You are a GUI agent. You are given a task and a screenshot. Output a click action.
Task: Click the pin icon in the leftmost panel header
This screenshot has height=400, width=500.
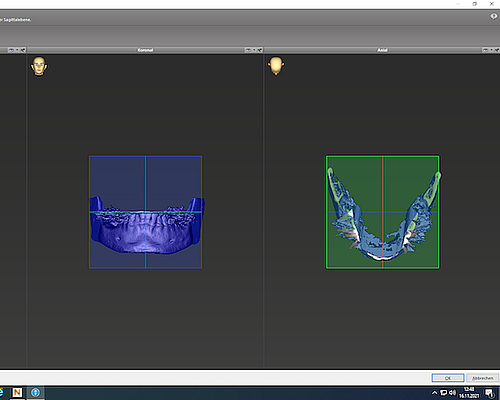point(23,50)
